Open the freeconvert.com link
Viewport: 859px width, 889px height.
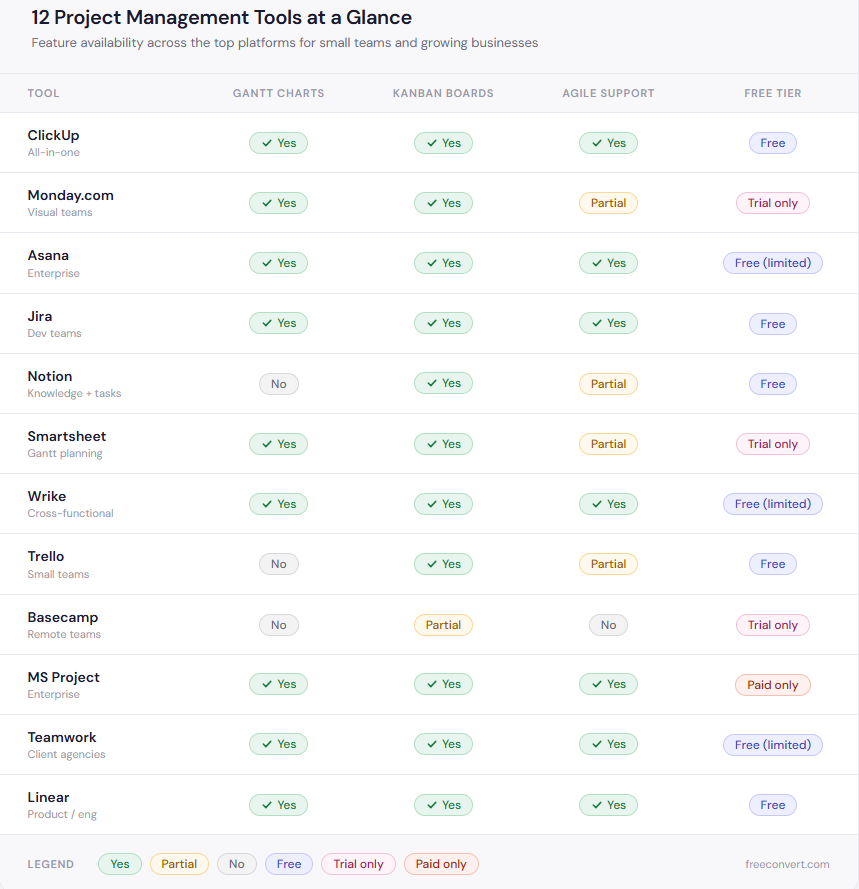click(x=787, y=864)
